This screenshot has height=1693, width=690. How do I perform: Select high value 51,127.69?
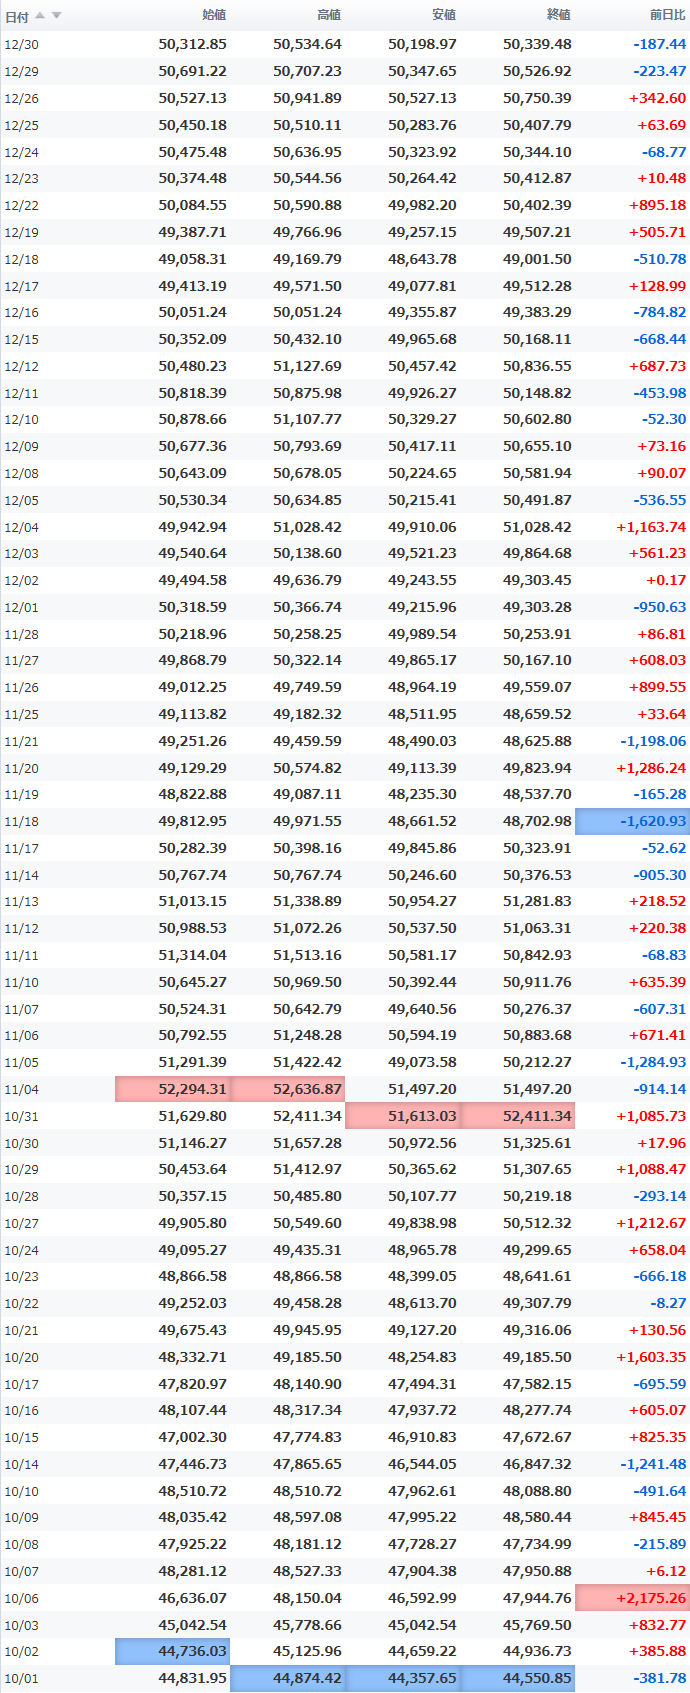click(307, 366)
